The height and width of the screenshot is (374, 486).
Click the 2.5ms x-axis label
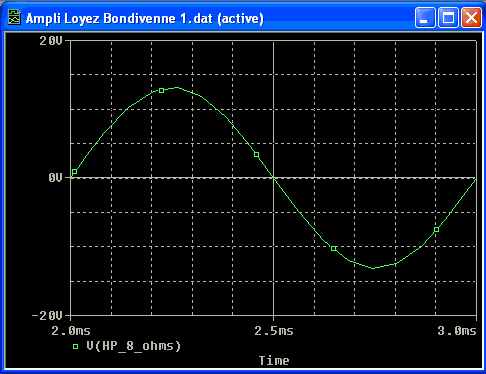[x=274, y=331]
